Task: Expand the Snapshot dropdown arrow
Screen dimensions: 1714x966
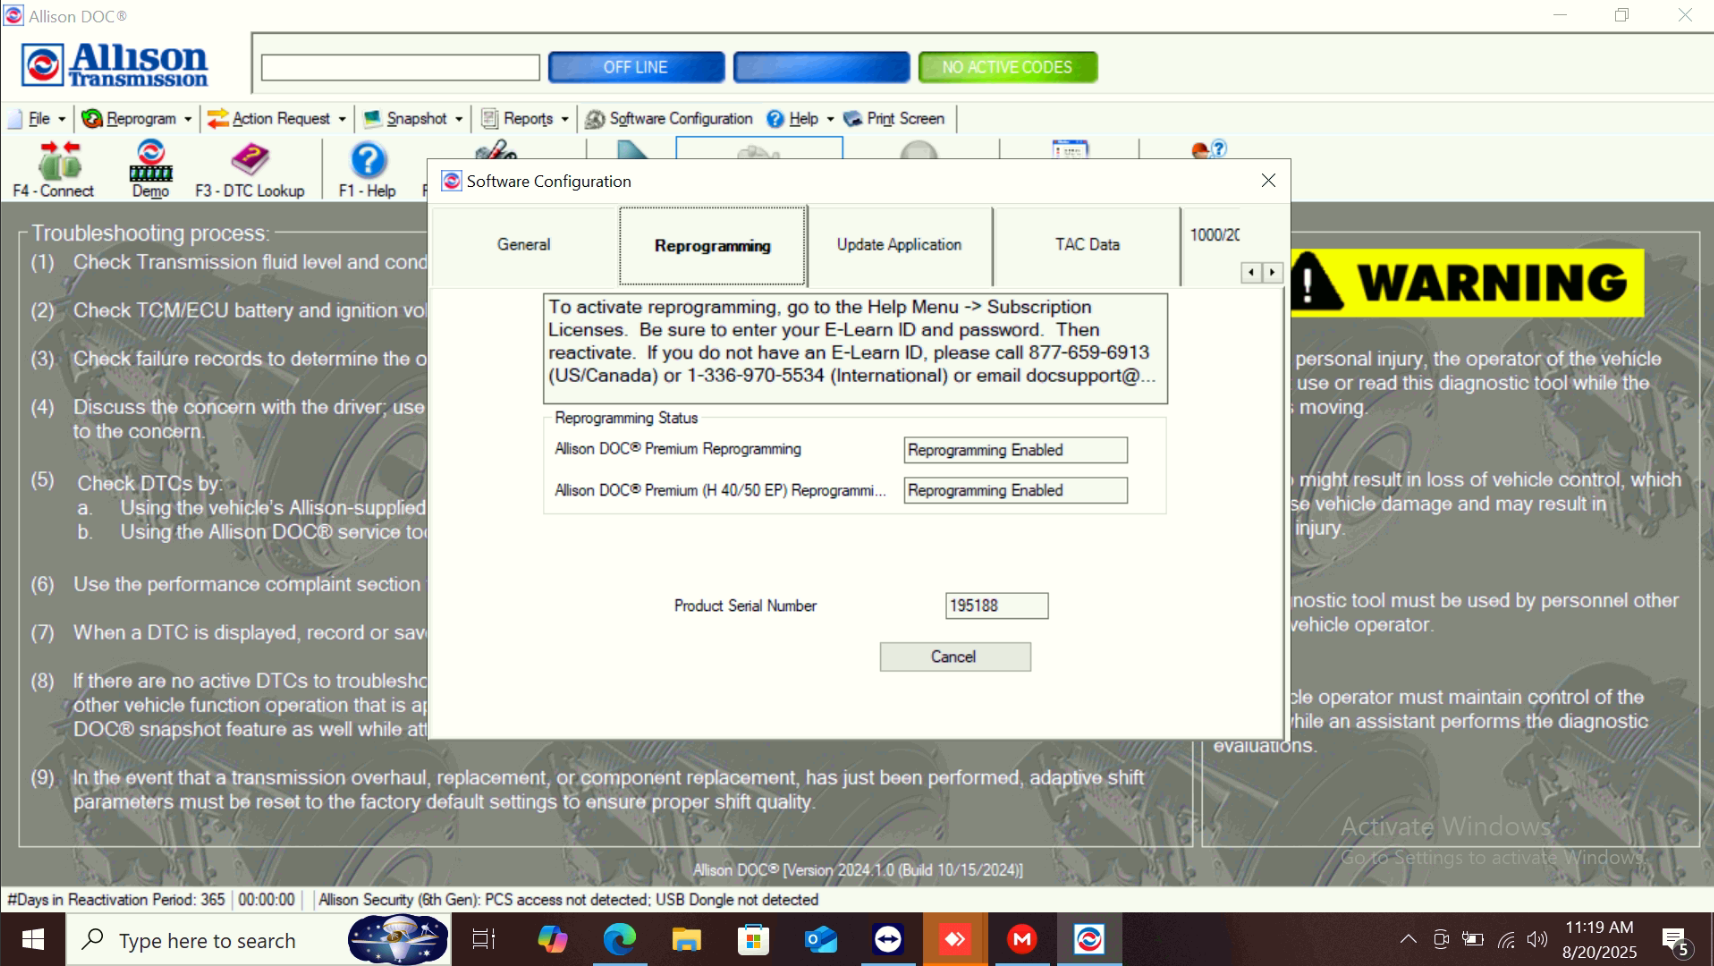Action: point(459,119)
